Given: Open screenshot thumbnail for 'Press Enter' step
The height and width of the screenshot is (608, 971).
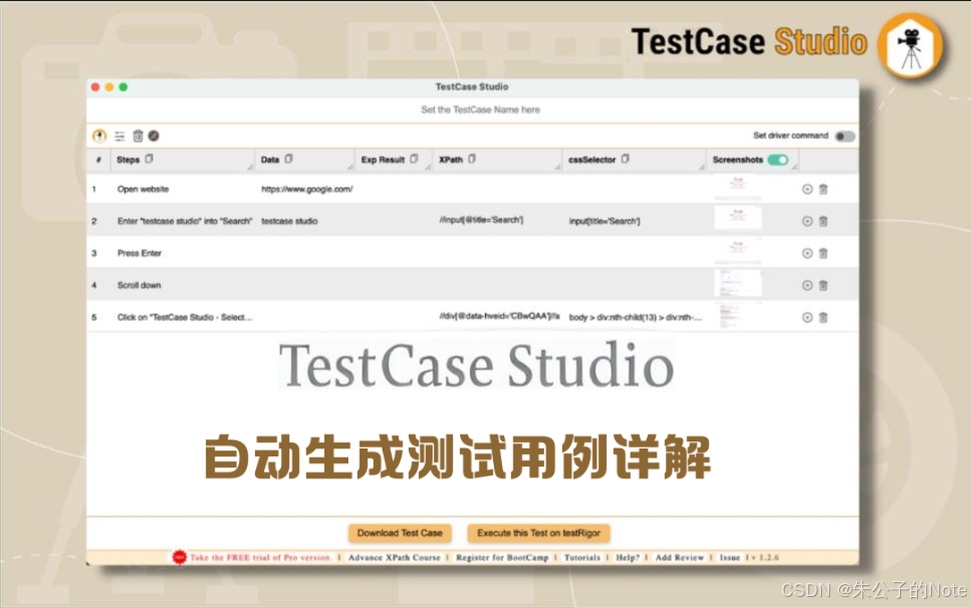Looking at the screenshot, I should click(738, 250).
